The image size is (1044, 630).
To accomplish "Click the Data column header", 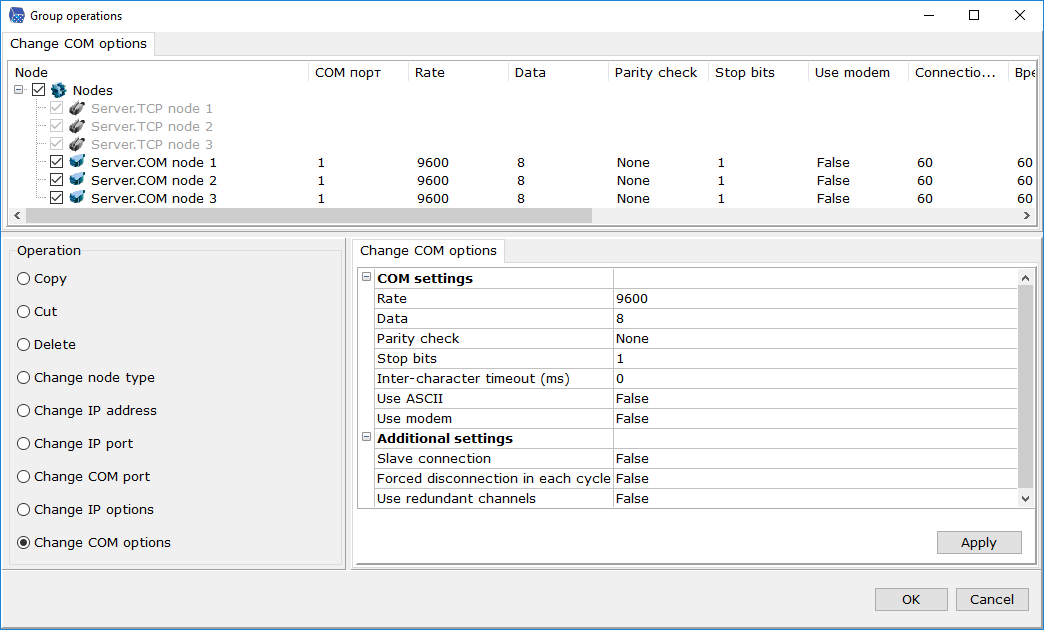I will pyautogui.click(x=558, y=72).
